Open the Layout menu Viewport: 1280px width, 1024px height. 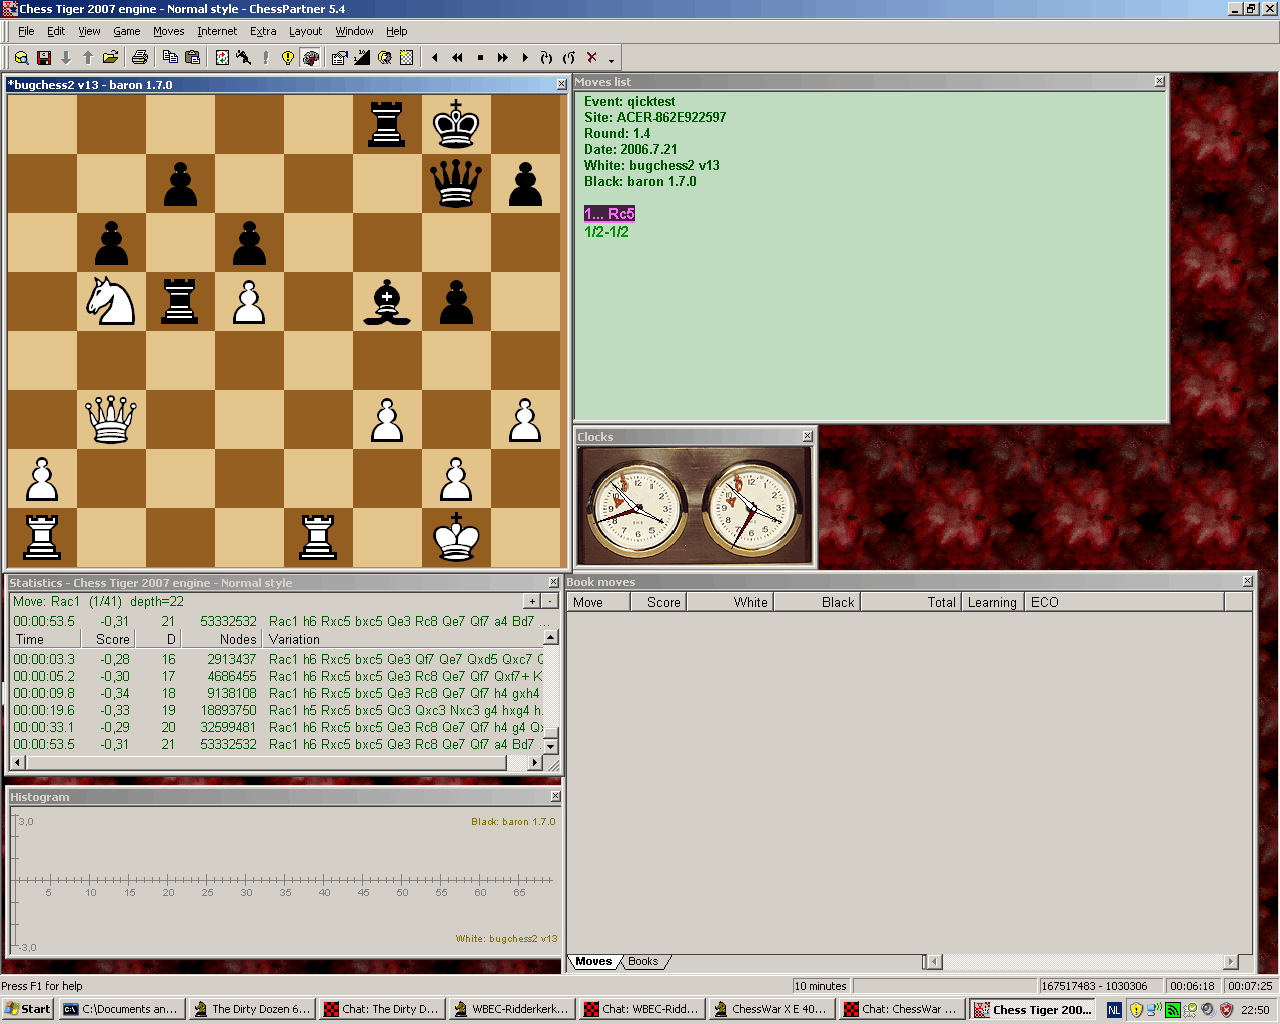305,31
